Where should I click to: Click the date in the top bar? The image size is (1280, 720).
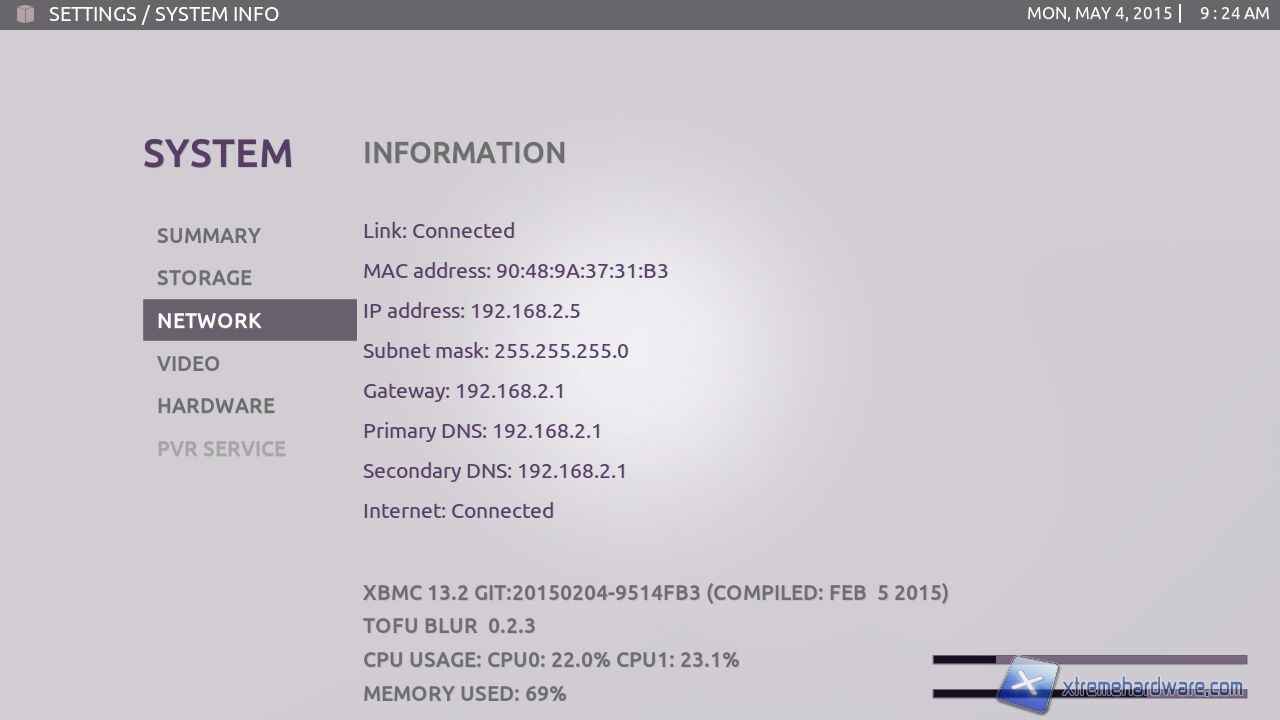pyautogui.click(x=1099, y=14)
